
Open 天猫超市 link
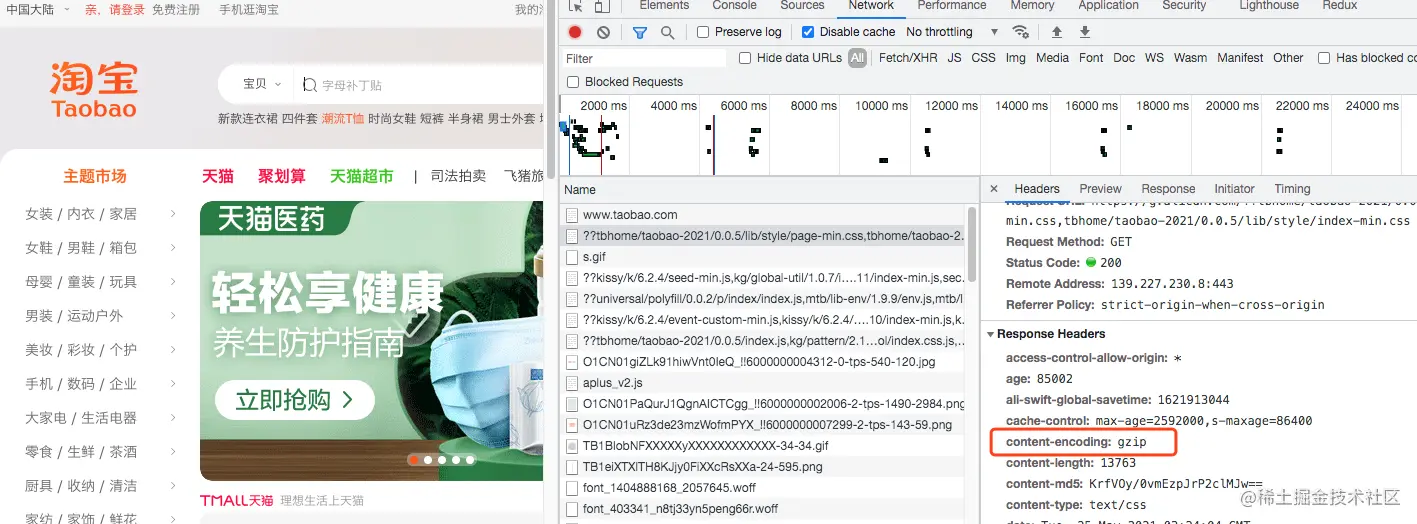[362, 176]
